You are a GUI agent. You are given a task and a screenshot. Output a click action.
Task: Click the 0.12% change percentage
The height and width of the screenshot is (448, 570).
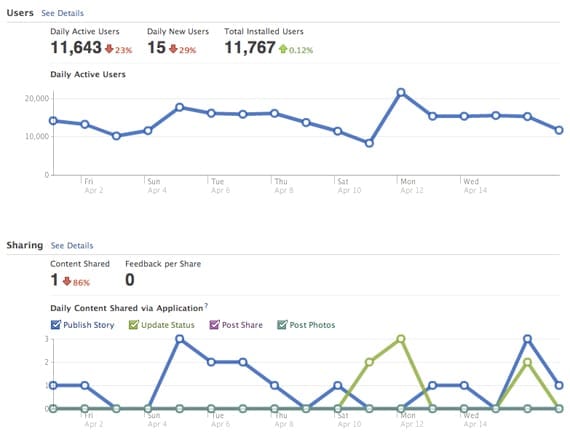click(301, 50)
